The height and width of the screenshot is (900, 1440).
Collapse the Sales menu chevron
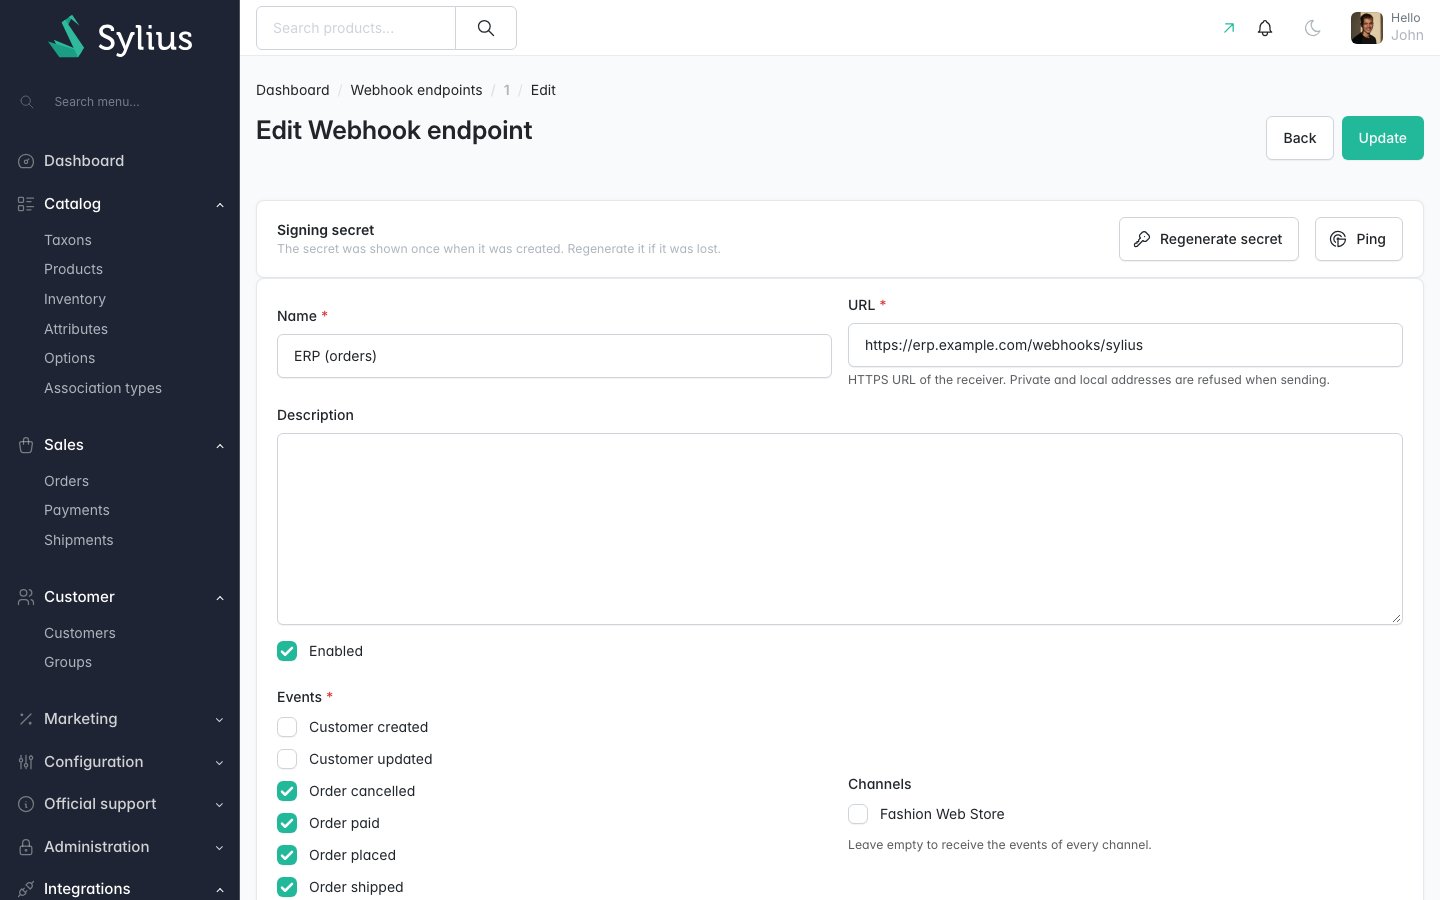220,446
